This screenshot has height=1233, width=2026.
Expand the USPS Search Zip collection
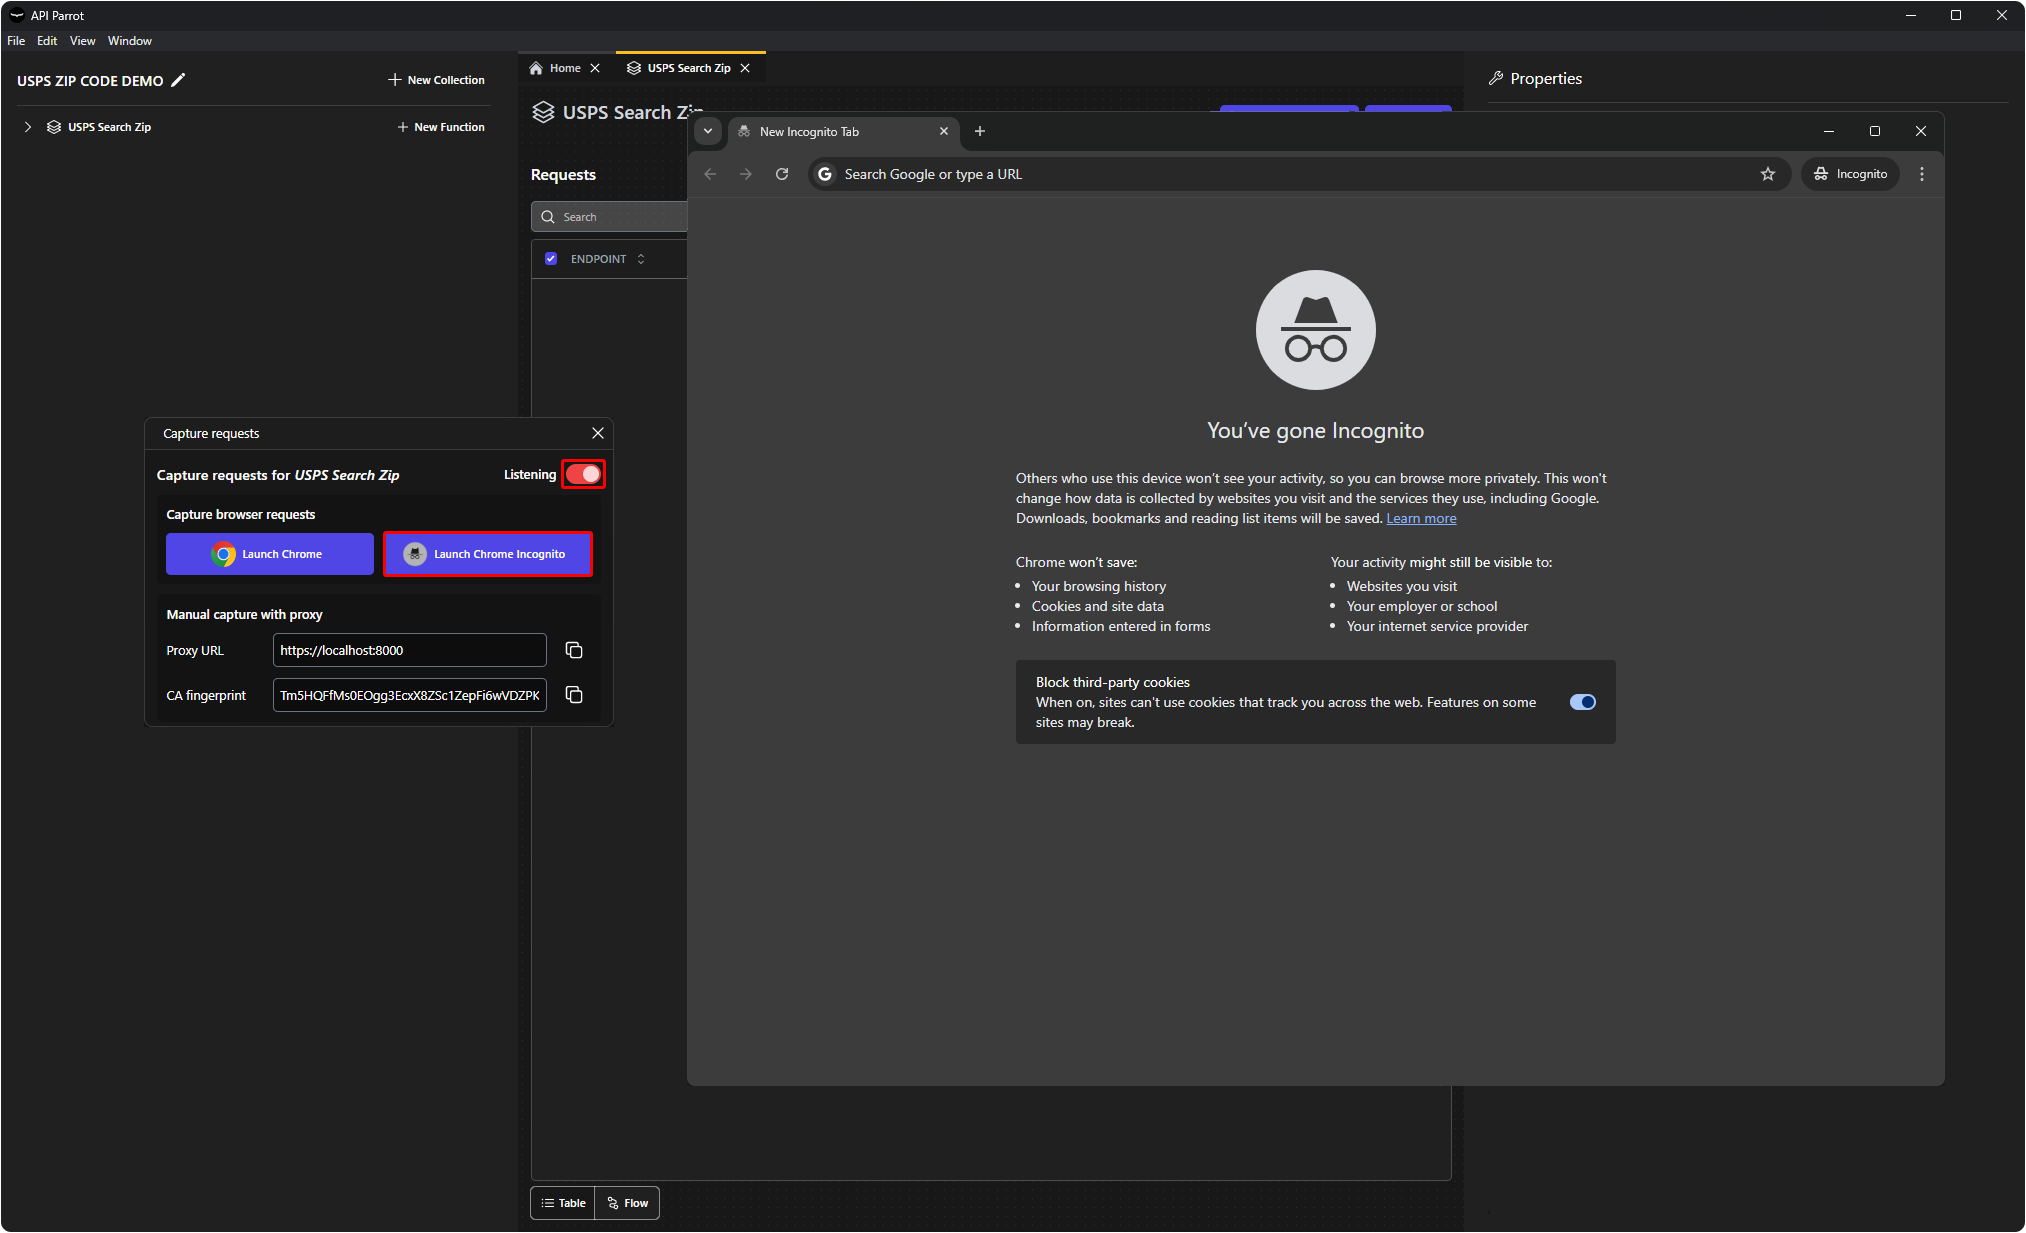[x=28, y=127]
